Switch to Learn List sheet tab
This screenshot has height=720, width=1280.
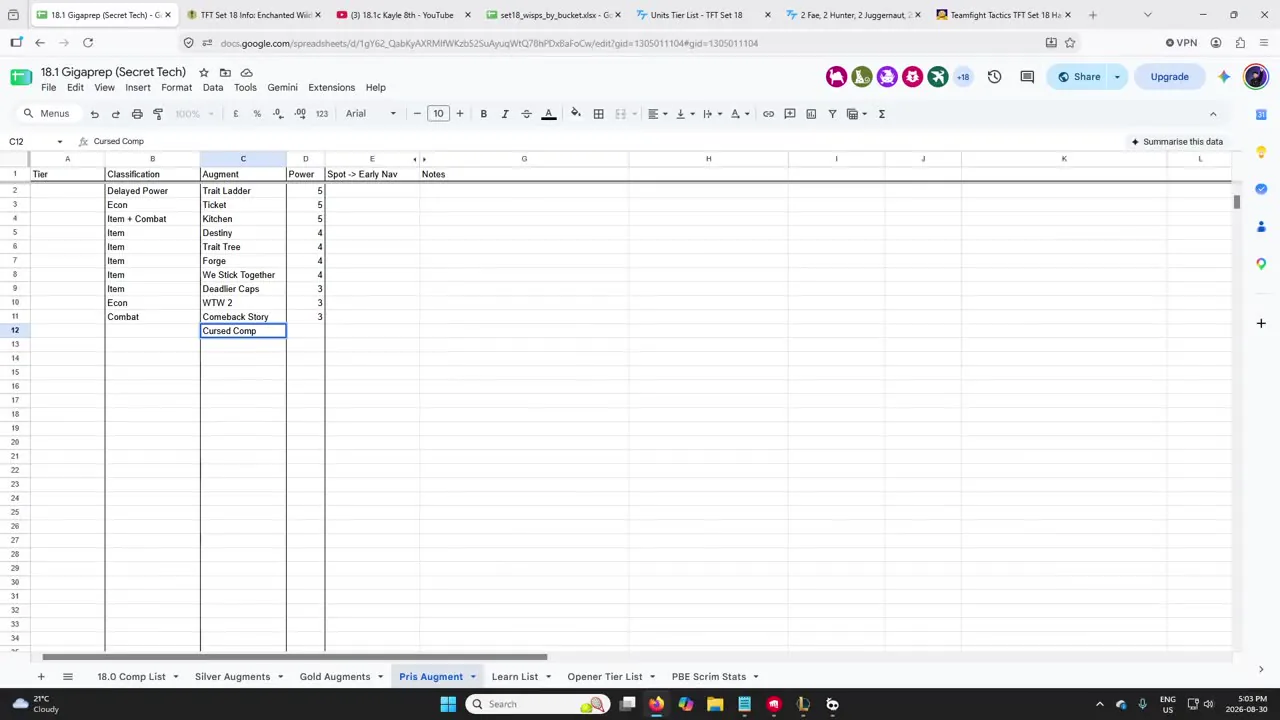[515, 677]
